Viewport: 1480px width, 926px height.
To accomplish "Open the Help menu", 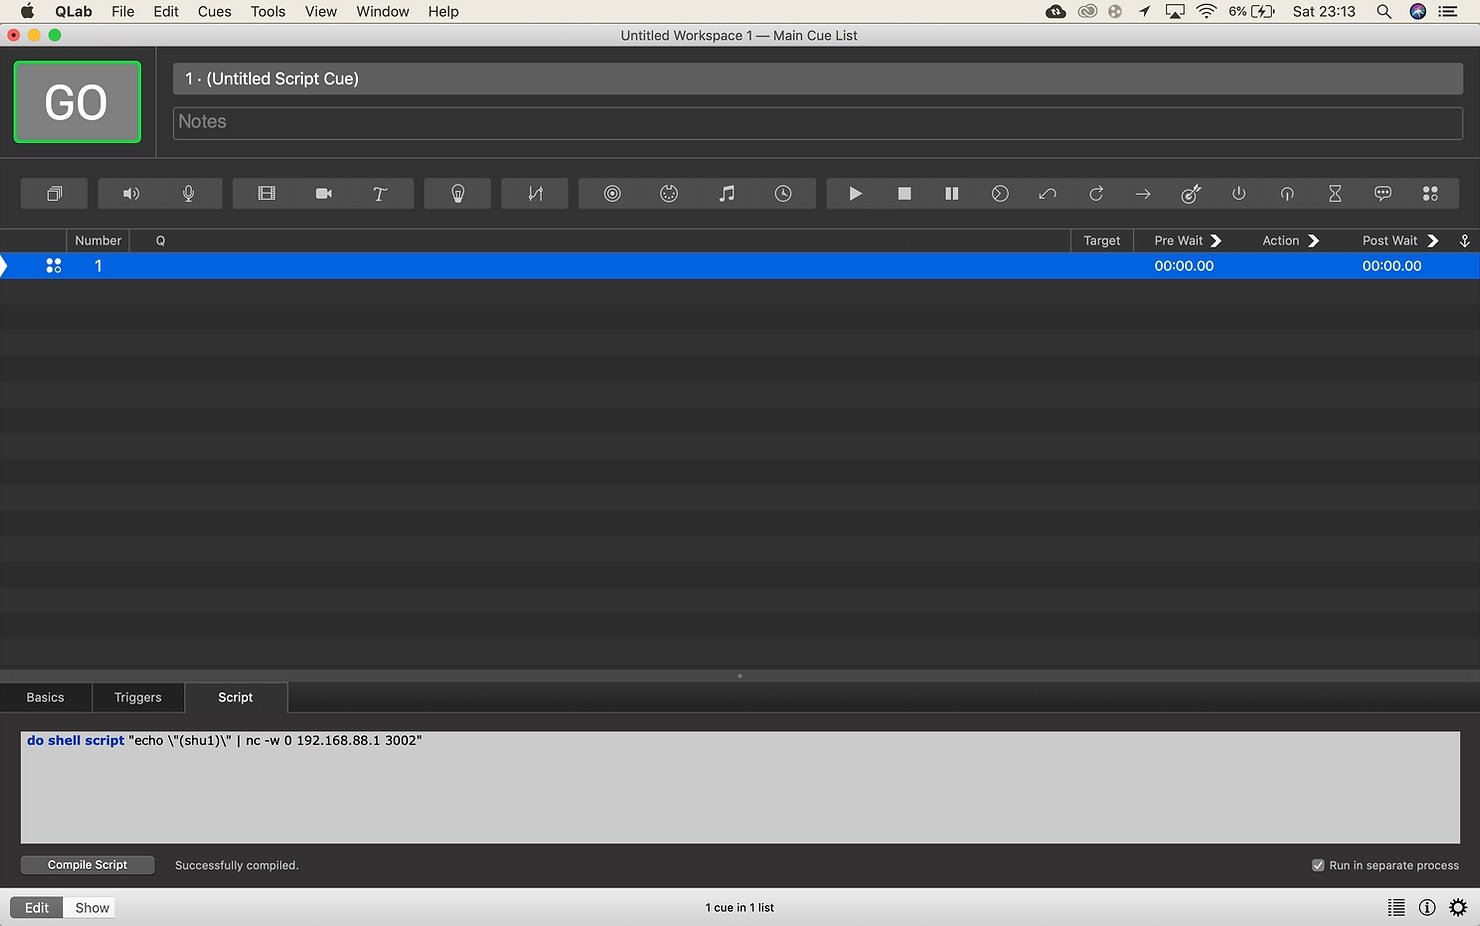I will [443, 12].
